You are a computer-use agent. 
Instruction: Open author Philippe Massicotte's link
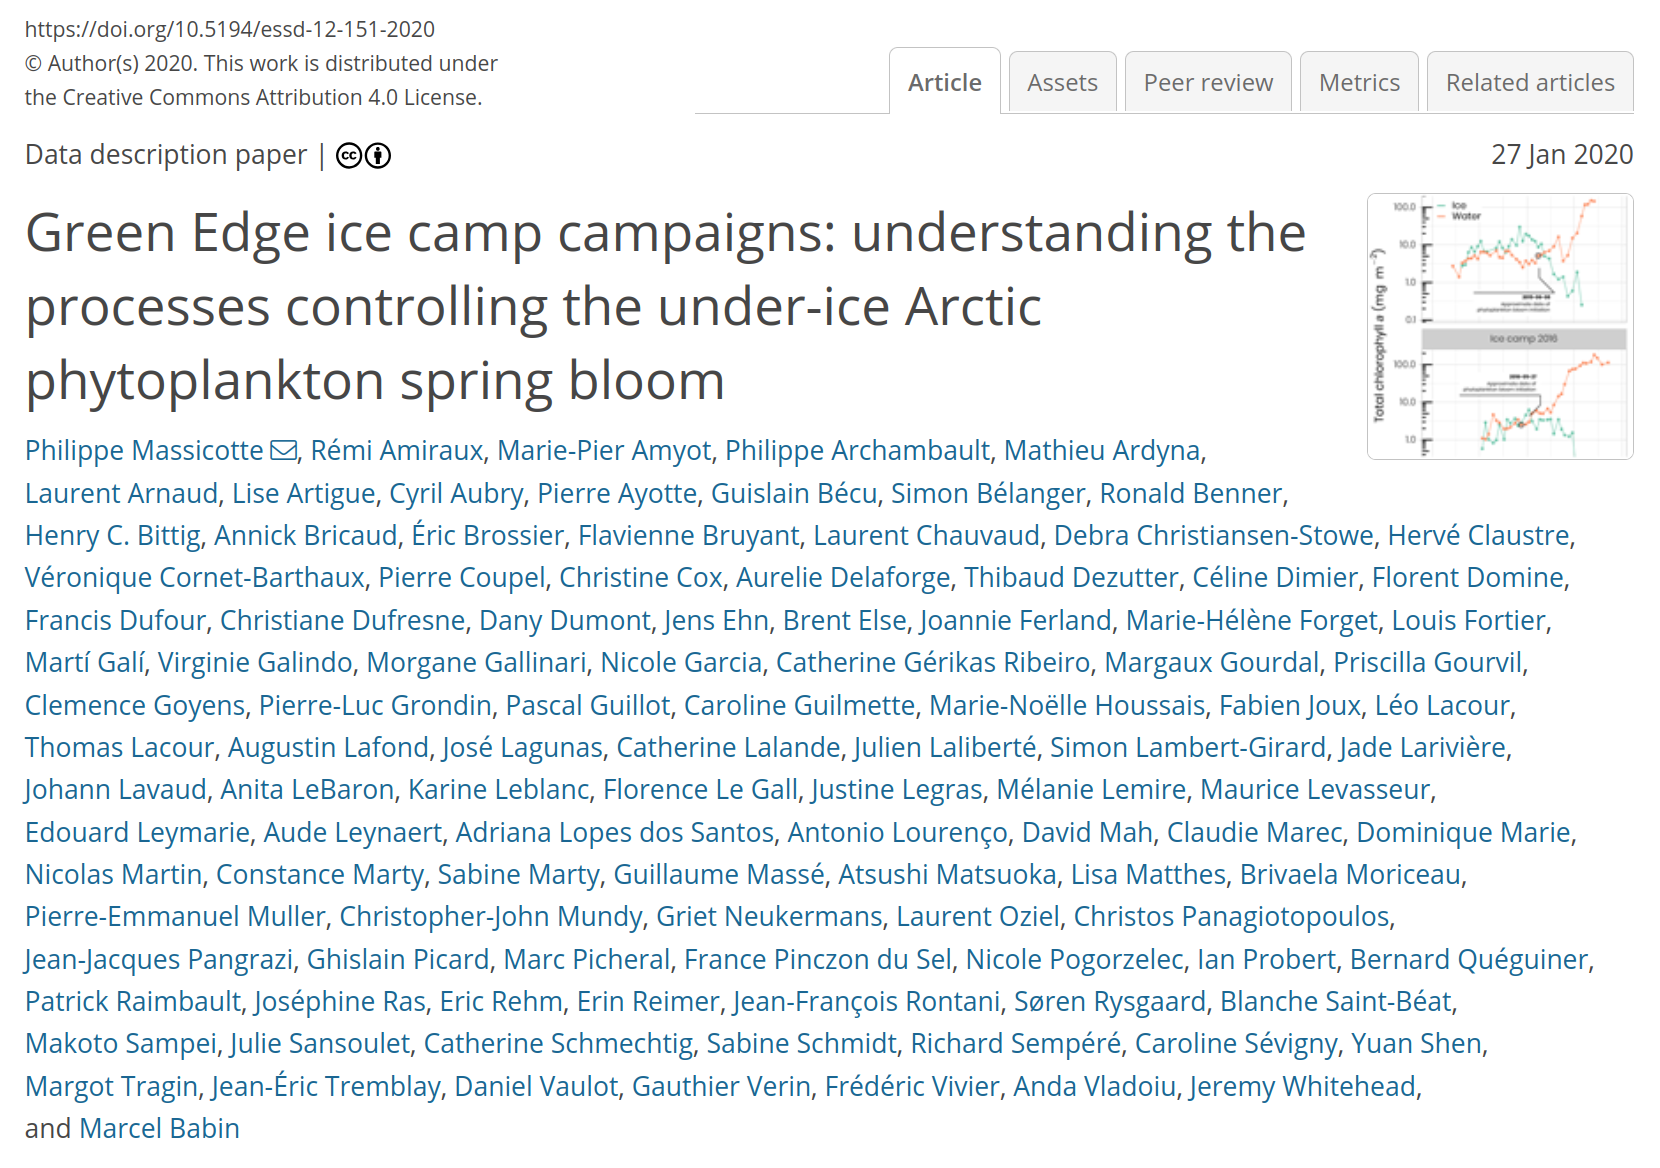pos(144,451)
